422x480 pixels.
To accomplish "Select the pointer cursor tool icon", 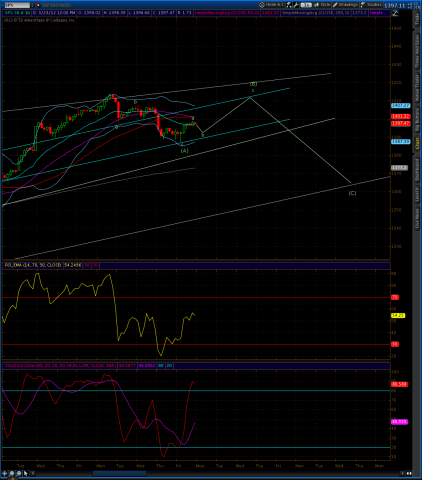I will coord(26,473).
